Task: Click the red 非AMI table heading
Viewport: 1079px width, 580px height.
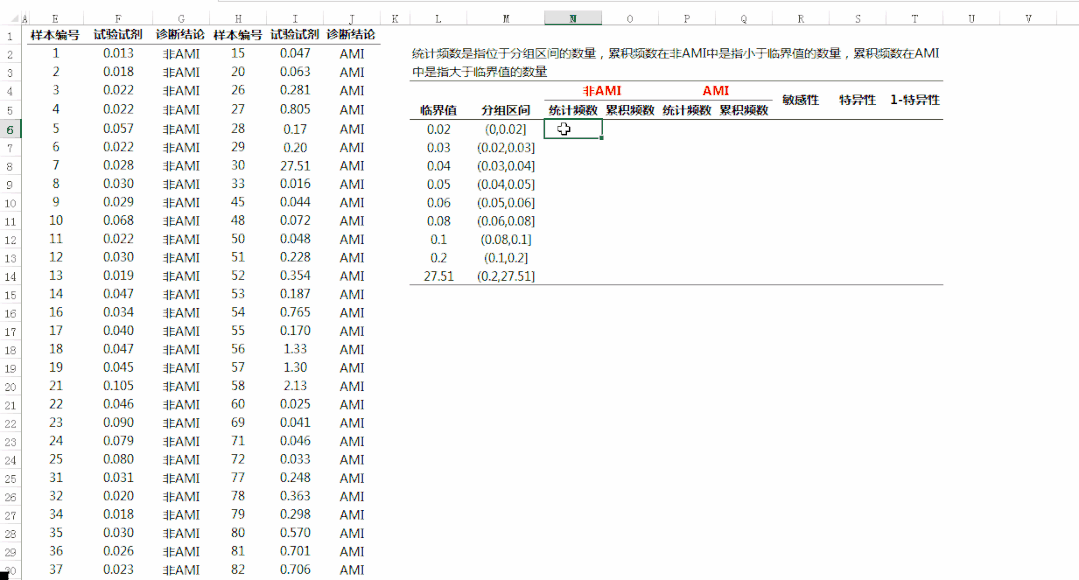Action: point(601,91)
